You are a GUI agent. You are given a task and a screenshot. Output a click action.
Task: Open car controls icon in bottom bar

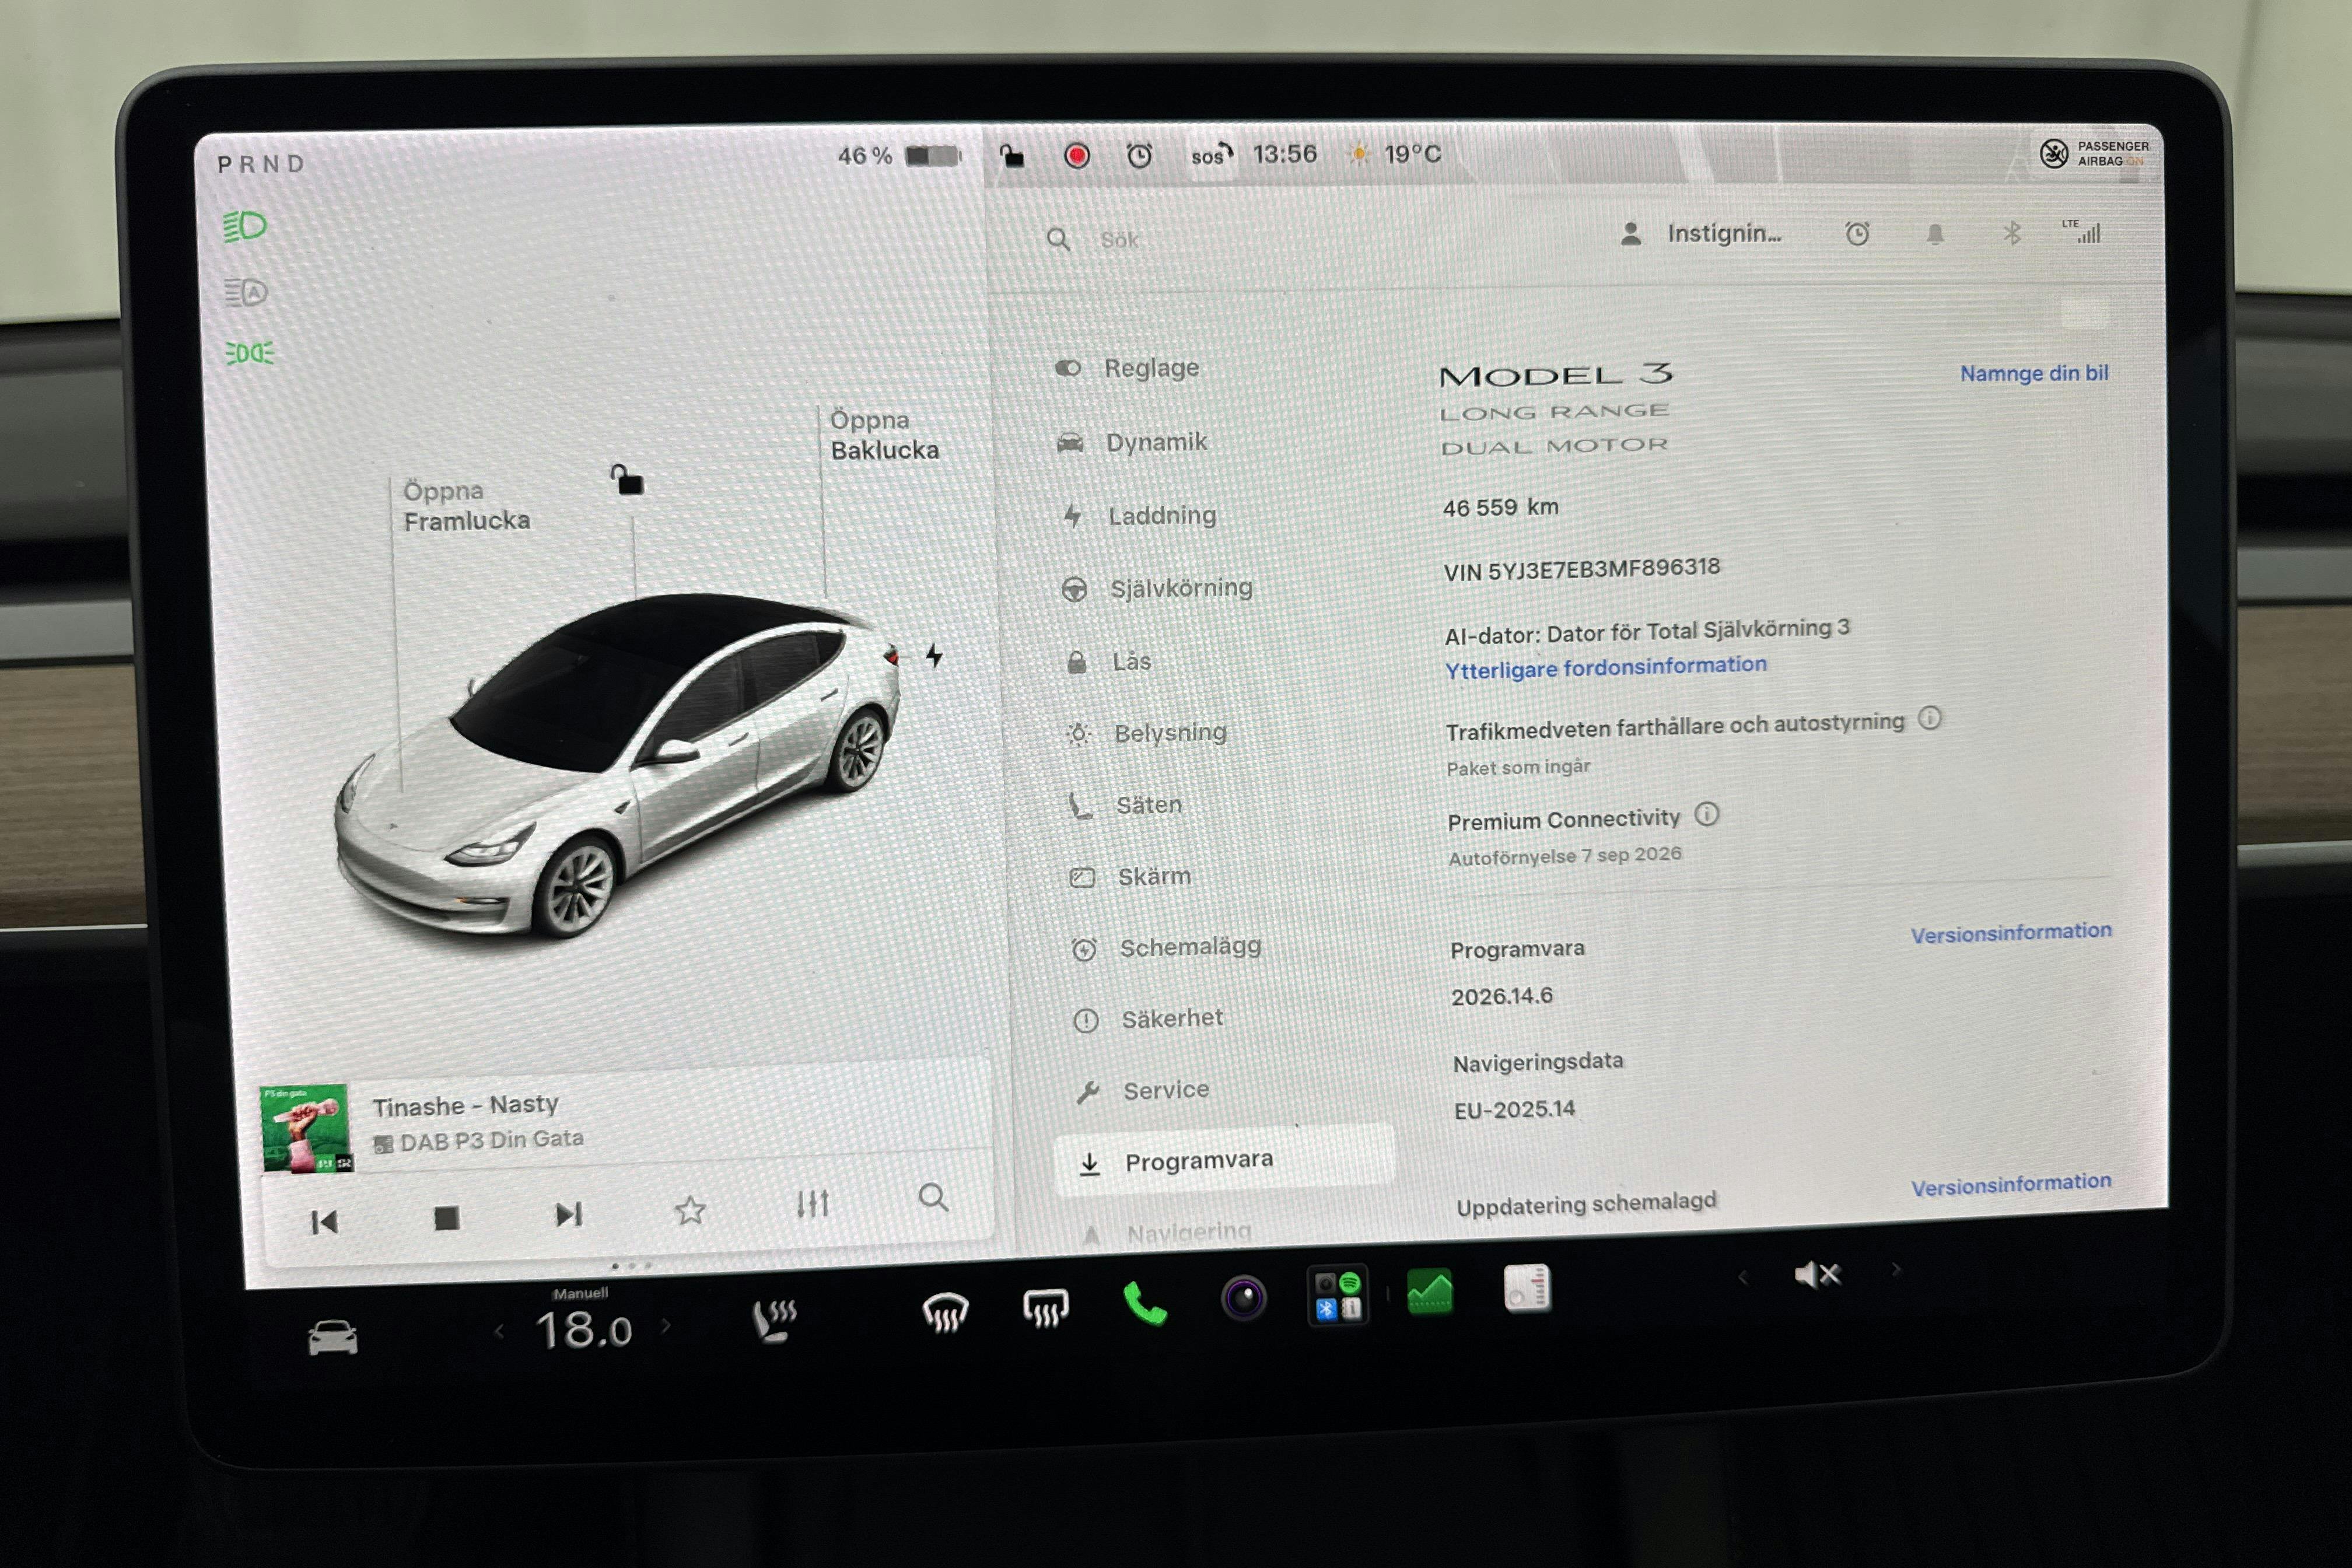click(333, 1338)
